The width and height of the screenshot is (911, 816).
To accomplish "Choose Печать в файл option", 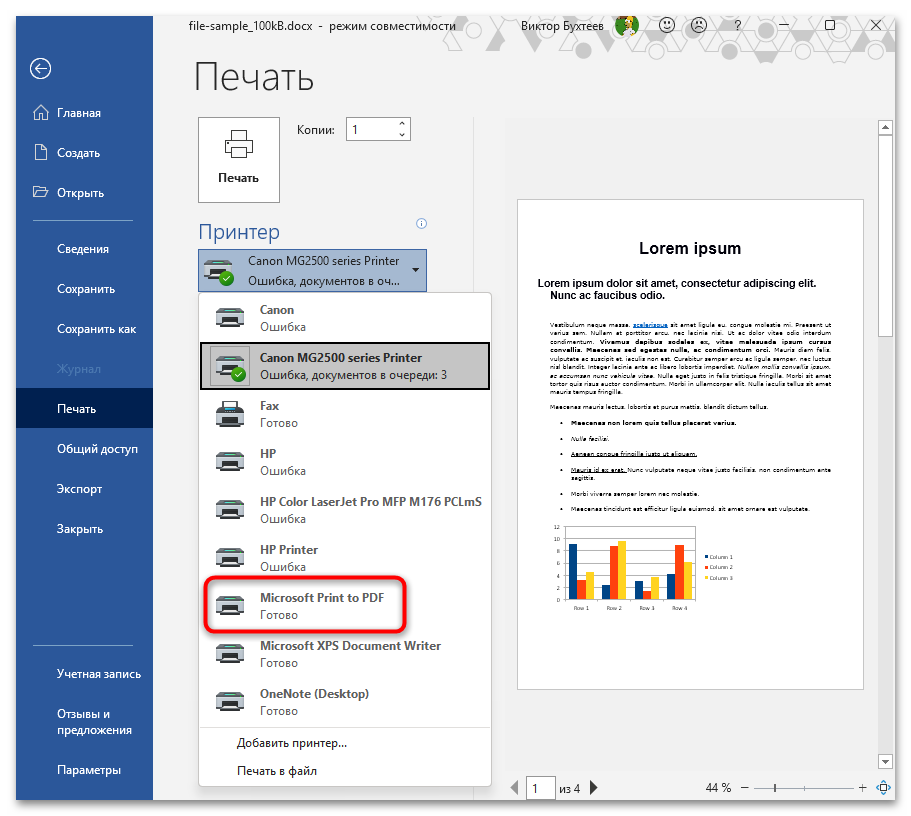I will tap(277, 771).
